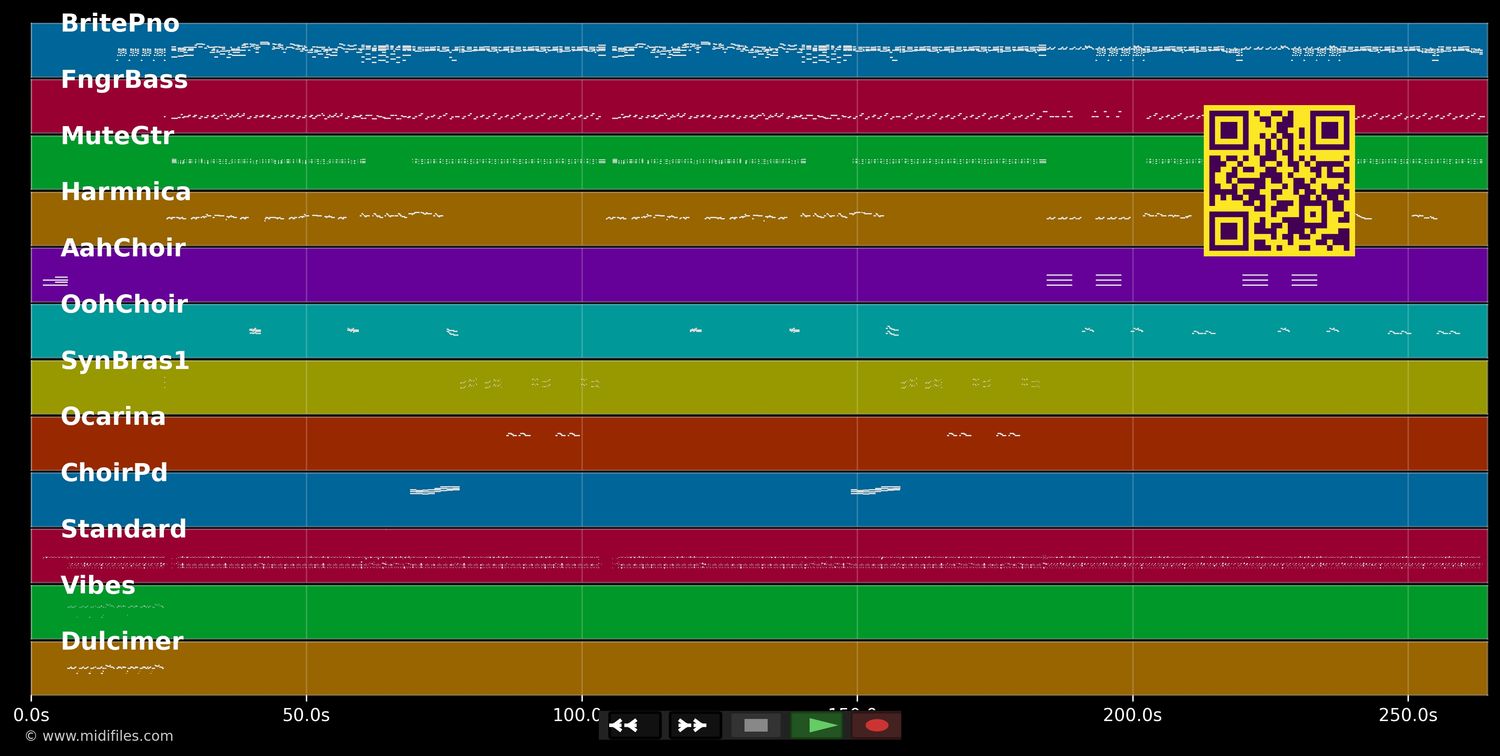Viewport: 1500px width, 756px height.
Task: Select the MuteGtr track
Action: pyautogui.click(x=759, y=162)
